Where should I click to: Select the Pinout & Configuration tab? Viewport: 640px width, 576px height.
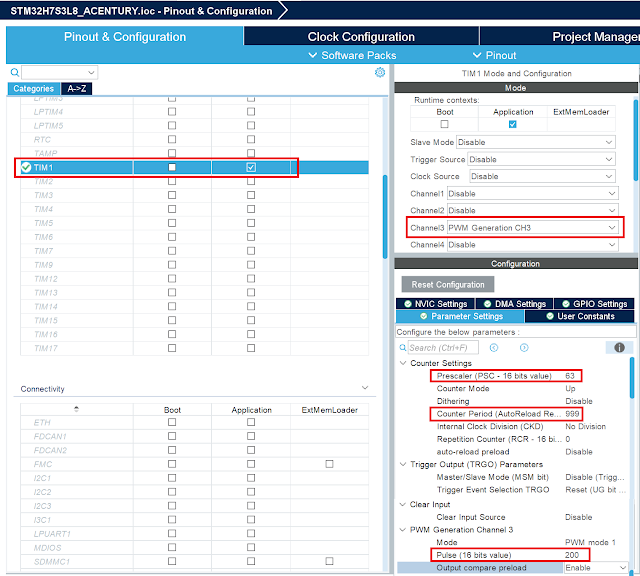click(x=125, y=37)
